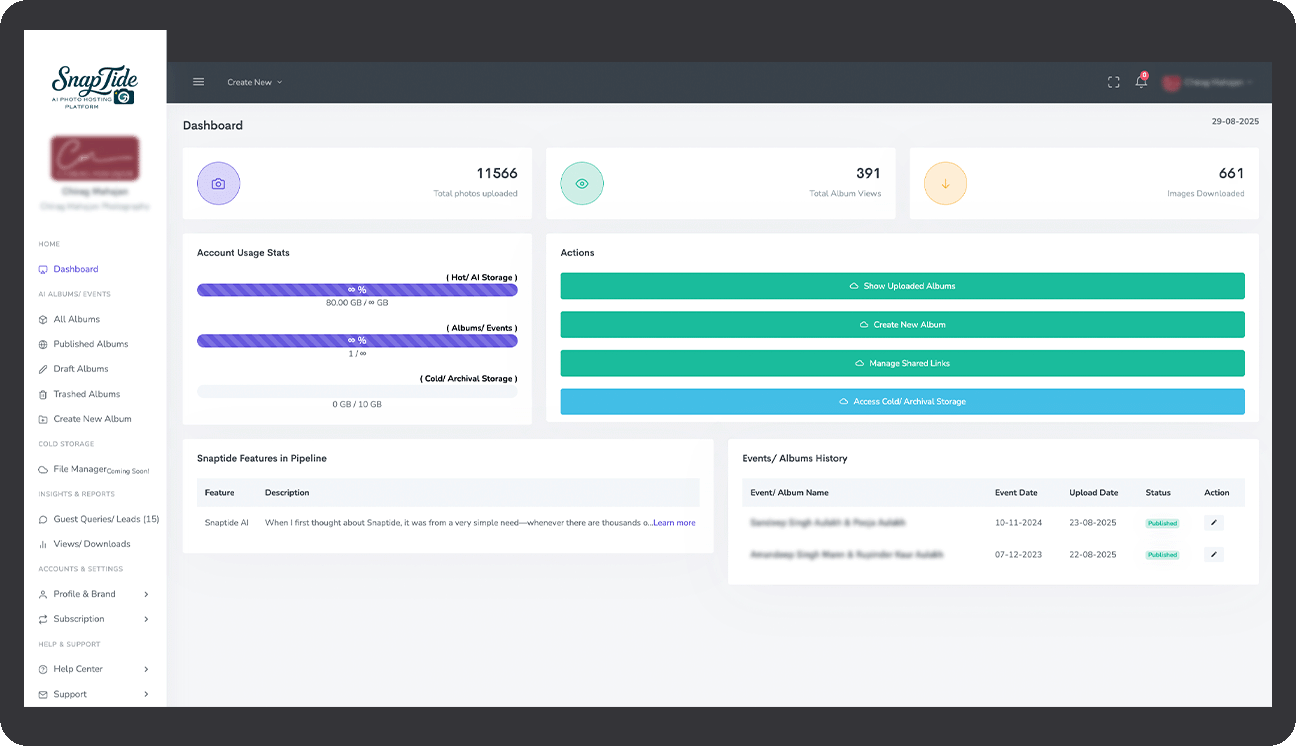The height and width of the screenshot is (746, 1296).
Task: Open the notifications bell
Action: tap(1141, 82)
